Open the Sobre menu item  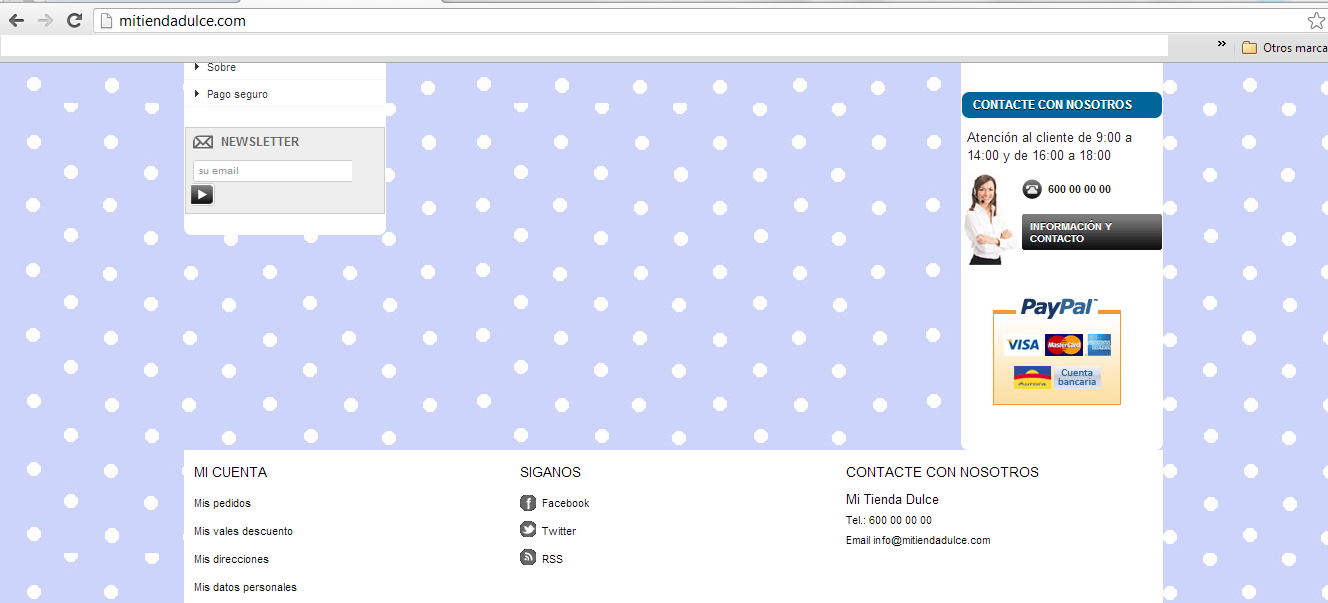(x=221, y=67)
